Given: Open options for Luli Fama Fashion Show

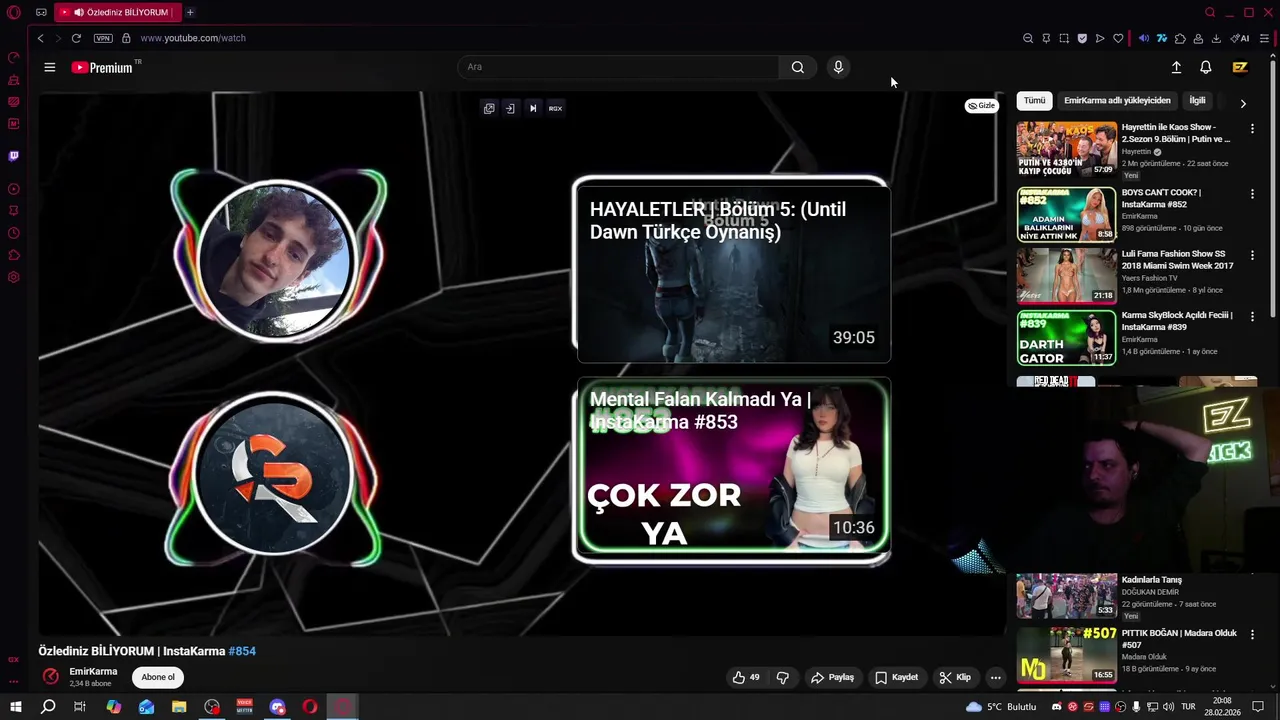Looking at the screenshot, I should coord(1252,255).
